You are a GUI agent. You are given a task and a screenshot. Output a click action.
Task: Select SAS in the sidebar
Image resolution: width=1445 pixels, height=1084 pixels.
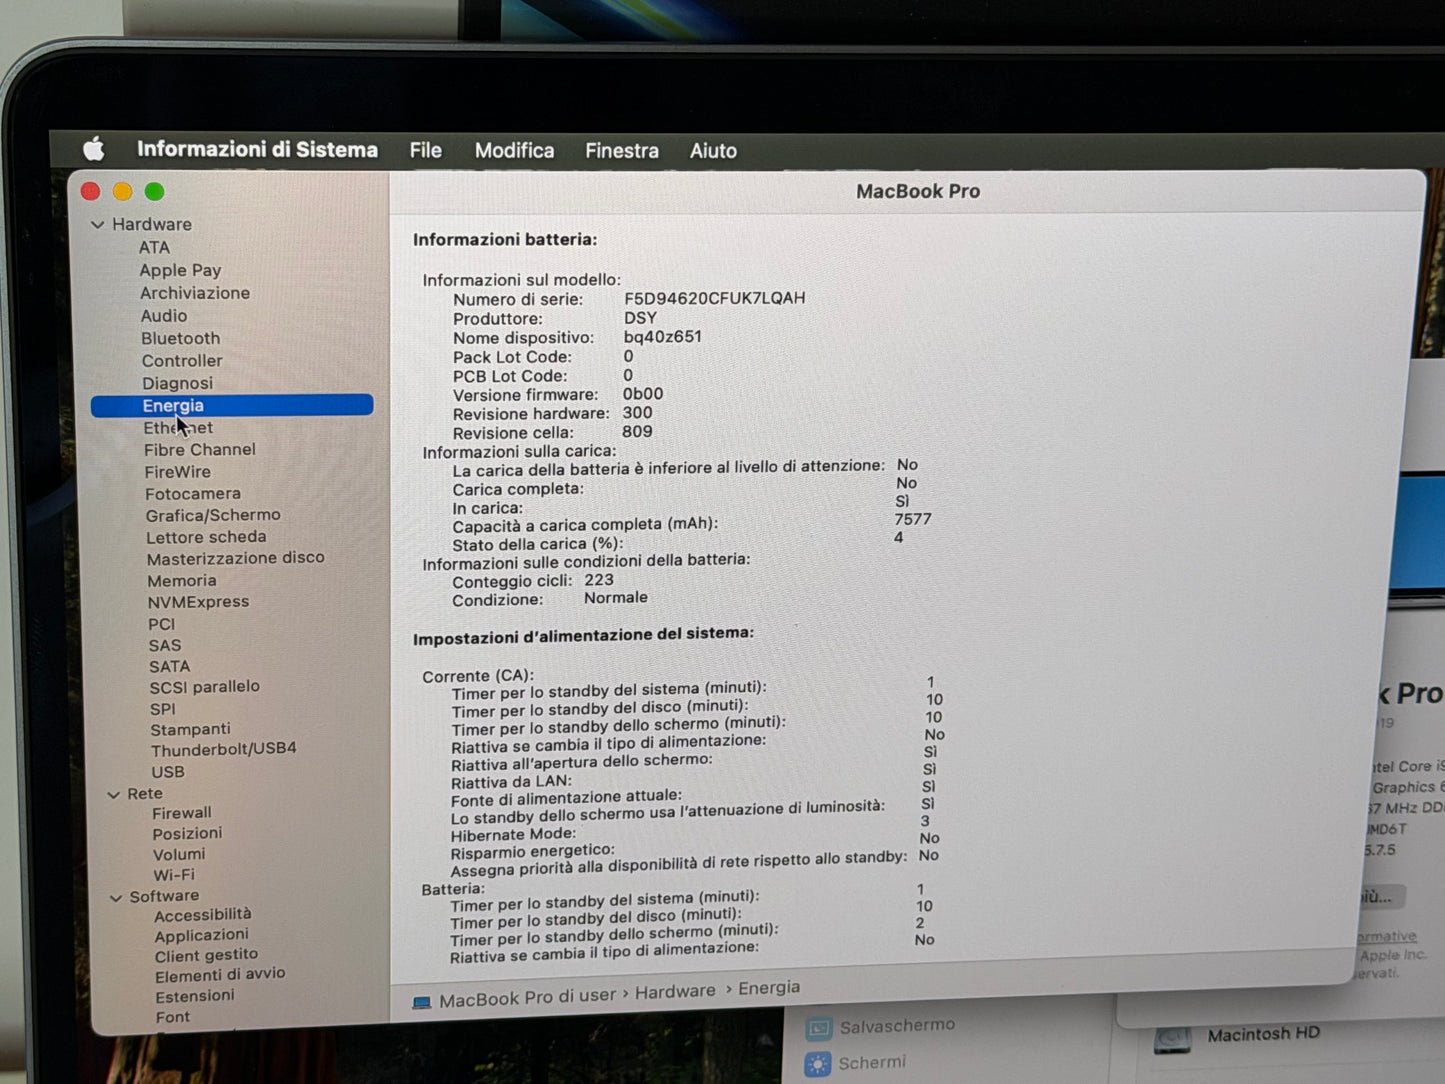pyautogui.click(x=165, y=646)
